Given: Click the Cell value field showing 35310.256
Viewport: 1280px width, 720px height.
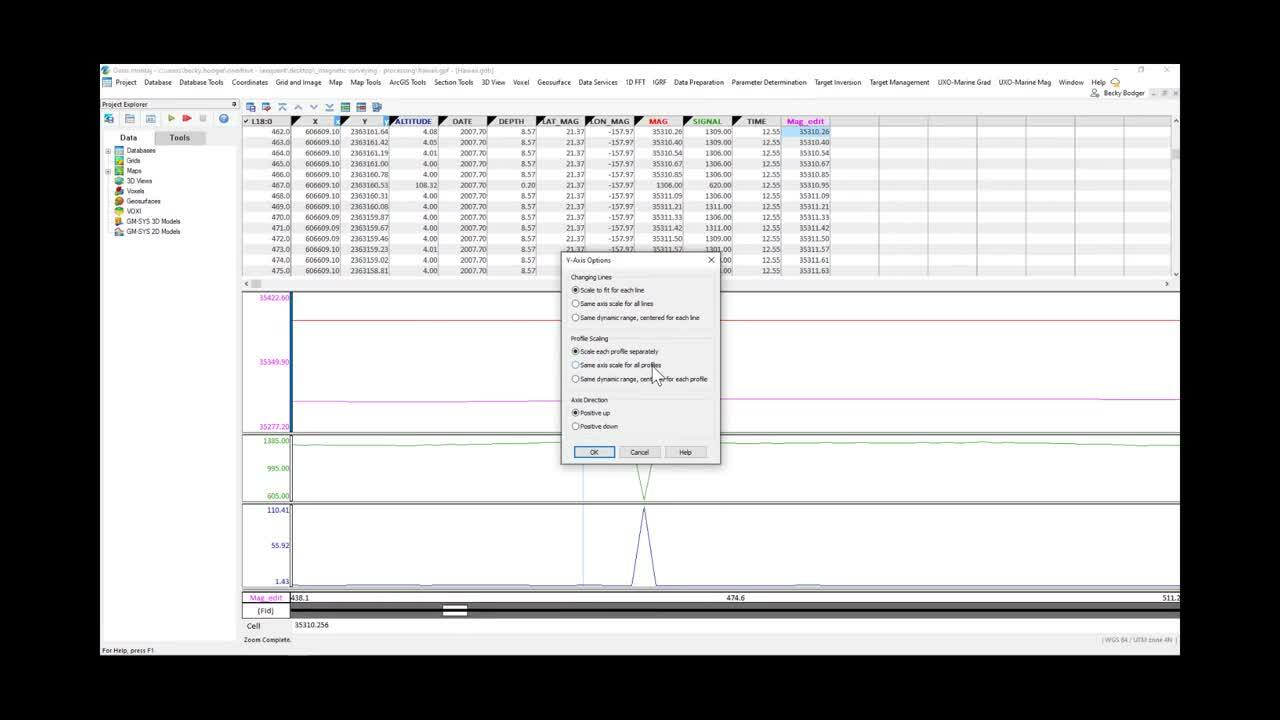Looking at the screenshot, I should click(x=735, y=625).
